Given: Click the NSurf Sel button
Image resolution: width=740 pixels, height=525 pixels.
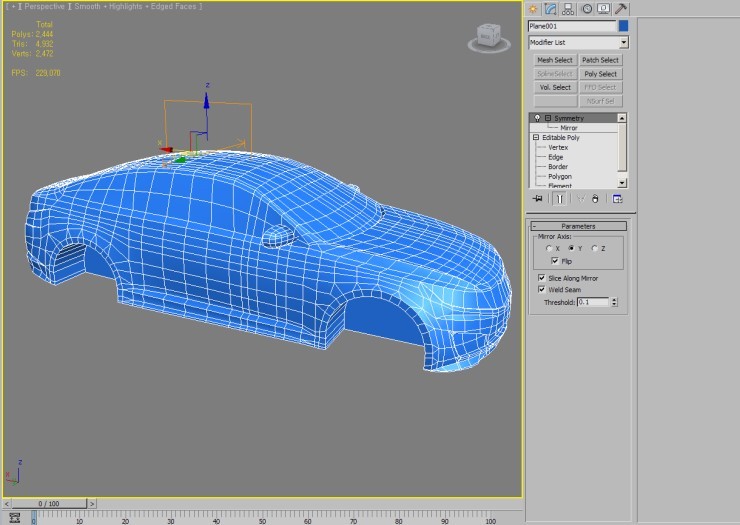Looking at the screenshot, I should coord(600,102).
